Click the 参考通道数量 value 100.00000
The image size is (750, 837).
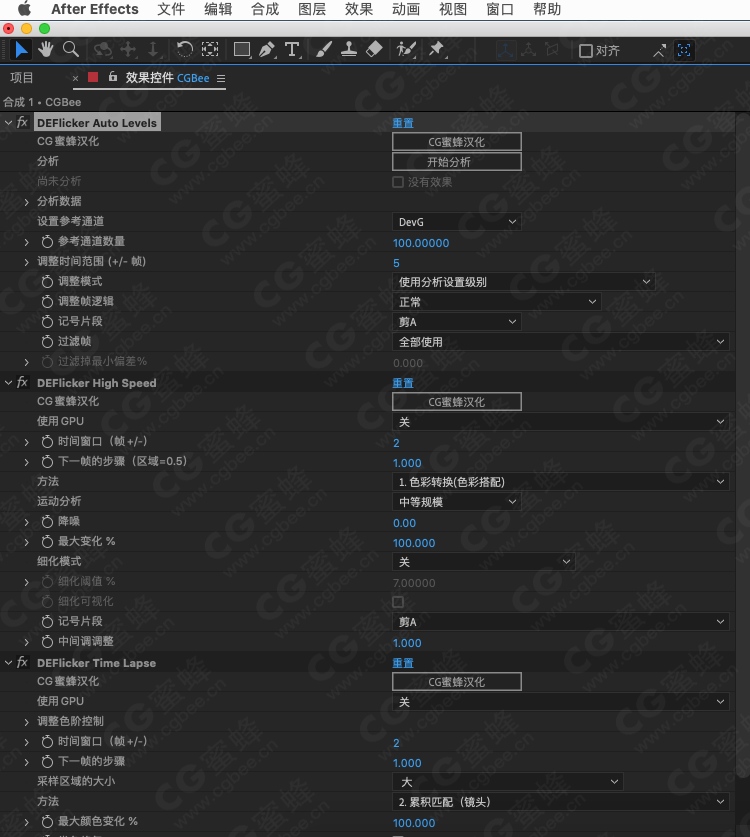(x=421, y=243)
